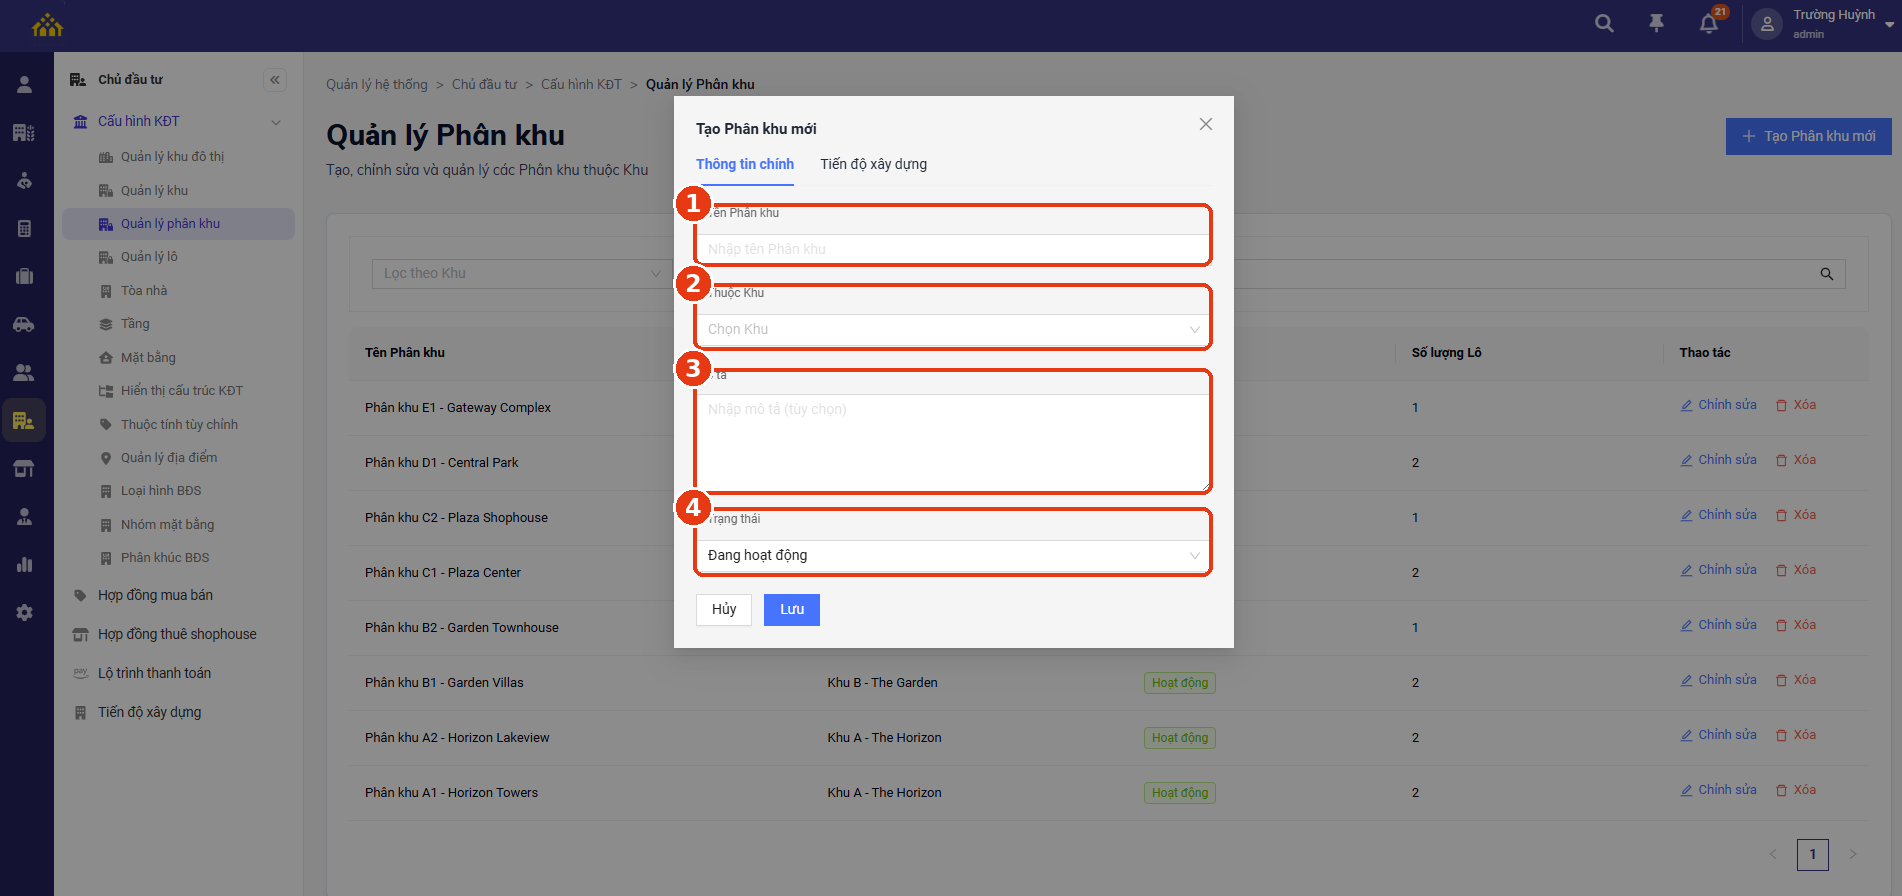Screen dimensions: 1902x896
Task: Click Quản lý hệ thống breadcrumb
Action: tap(377, 85)
